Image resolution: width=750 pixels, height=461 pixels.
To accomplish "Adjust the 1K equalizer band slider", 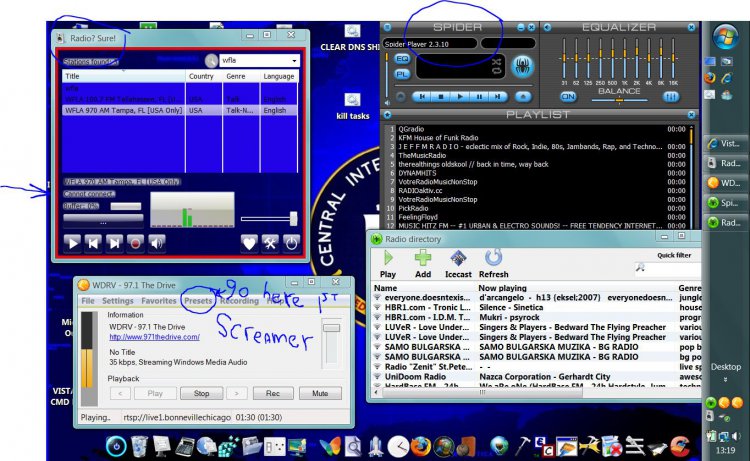I will tap(624, 59).
